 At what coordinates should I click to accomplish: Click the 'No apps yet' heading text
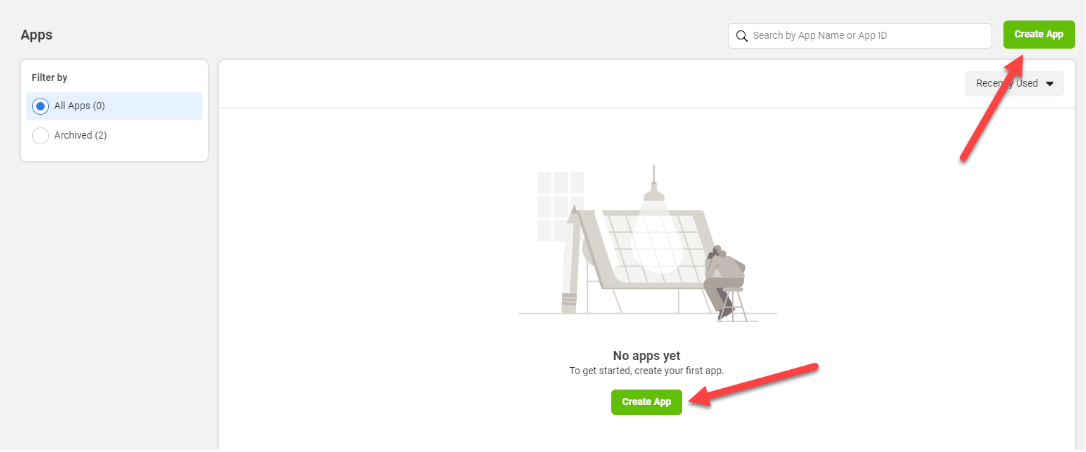tap(646, 356)
